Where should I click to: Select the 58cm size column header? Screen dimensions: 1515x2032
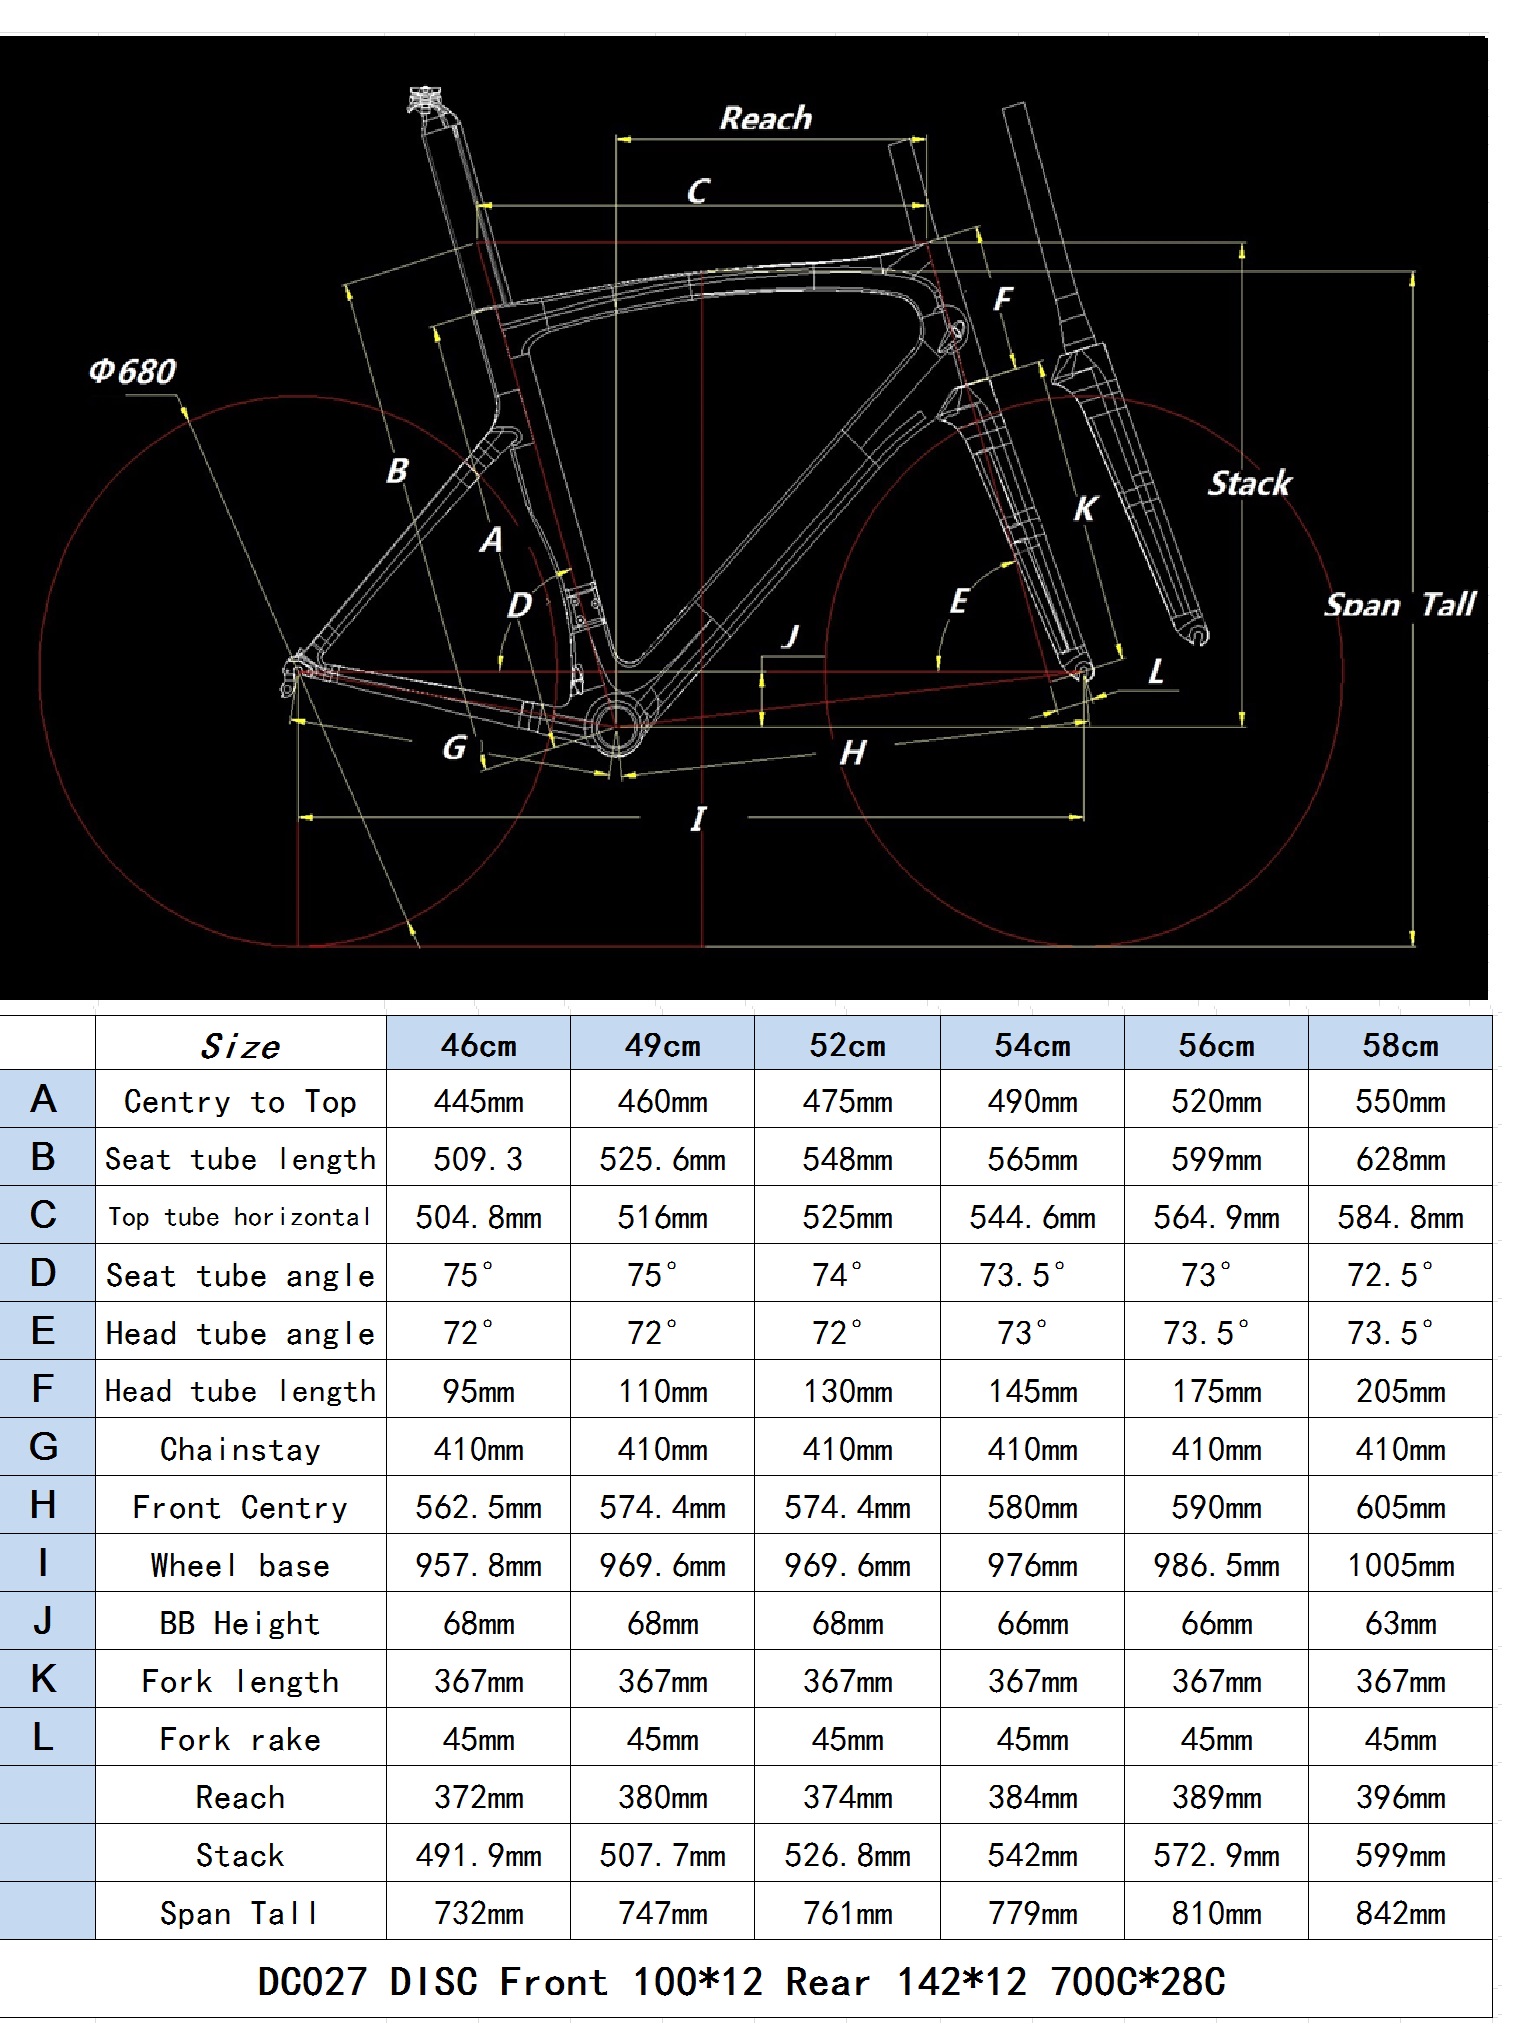[x=1400, y=1045]
